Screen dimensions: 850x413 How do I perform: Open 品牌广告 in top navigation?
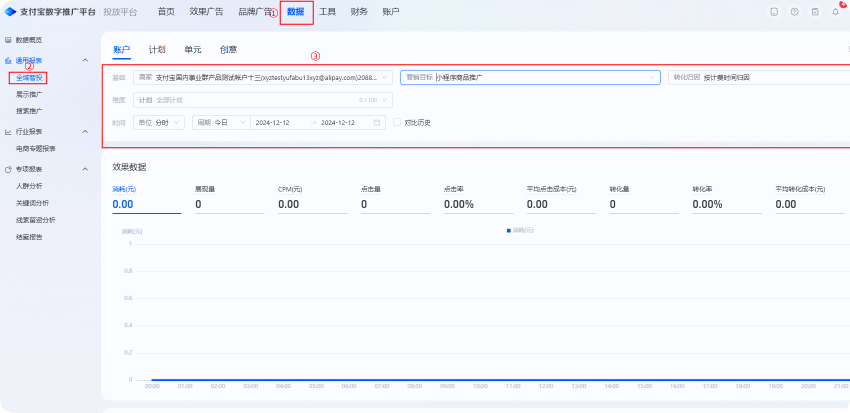click(255, 12)
